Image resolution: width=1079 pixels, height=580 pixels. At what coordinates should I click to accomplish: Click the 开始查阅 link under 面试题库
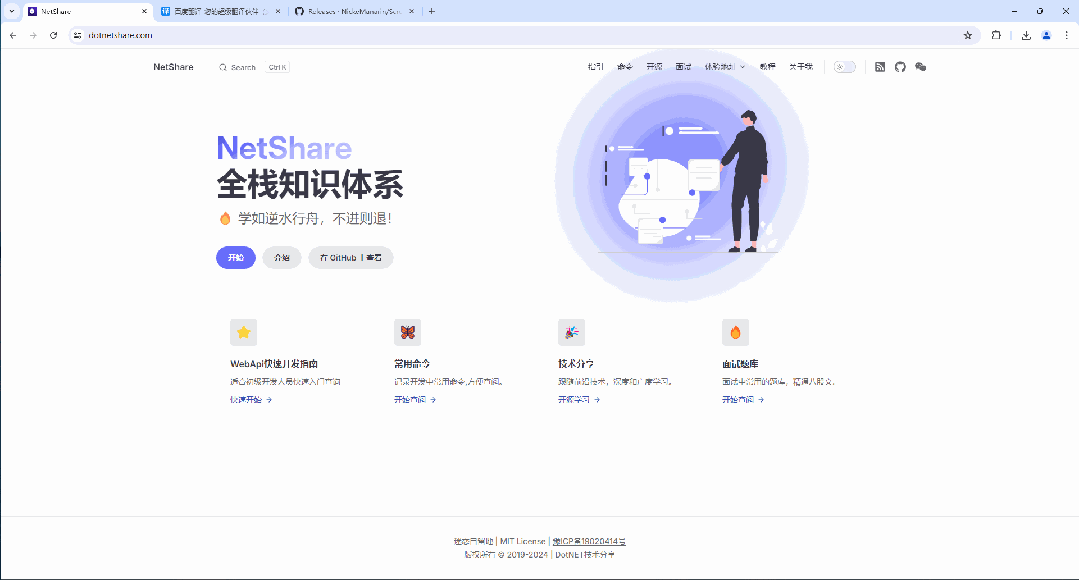pos(743,400)
